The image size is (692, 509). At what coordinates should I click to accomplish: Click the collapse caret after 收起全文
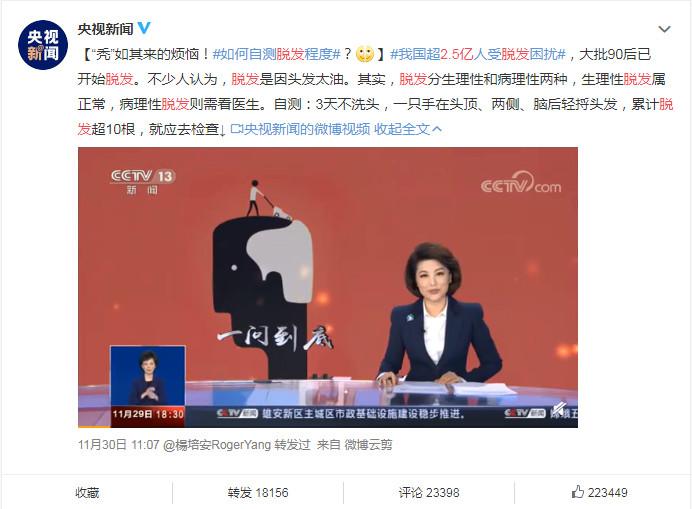point(437,129)
